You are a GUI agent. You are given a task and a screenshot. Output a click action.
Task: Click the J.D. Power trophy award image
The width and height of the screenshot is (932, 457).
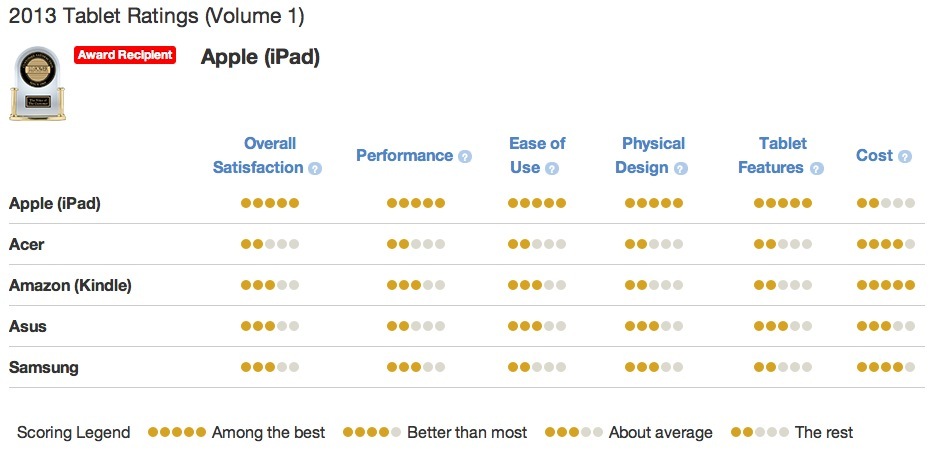coord(37,84)
